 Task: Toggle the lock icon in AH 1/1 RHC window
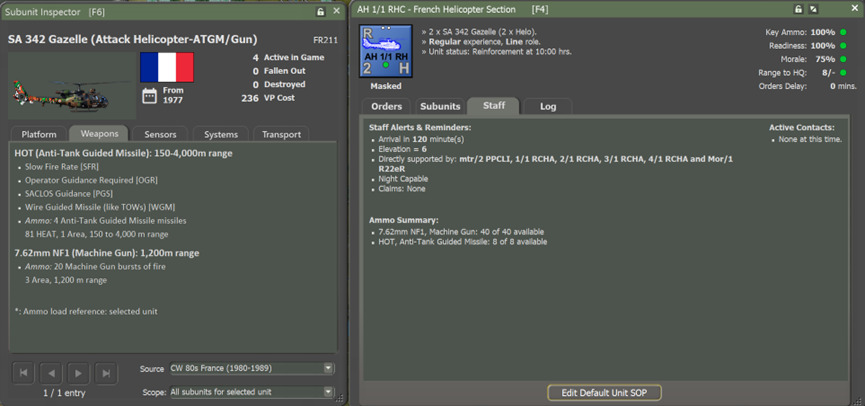coord(798,10)
